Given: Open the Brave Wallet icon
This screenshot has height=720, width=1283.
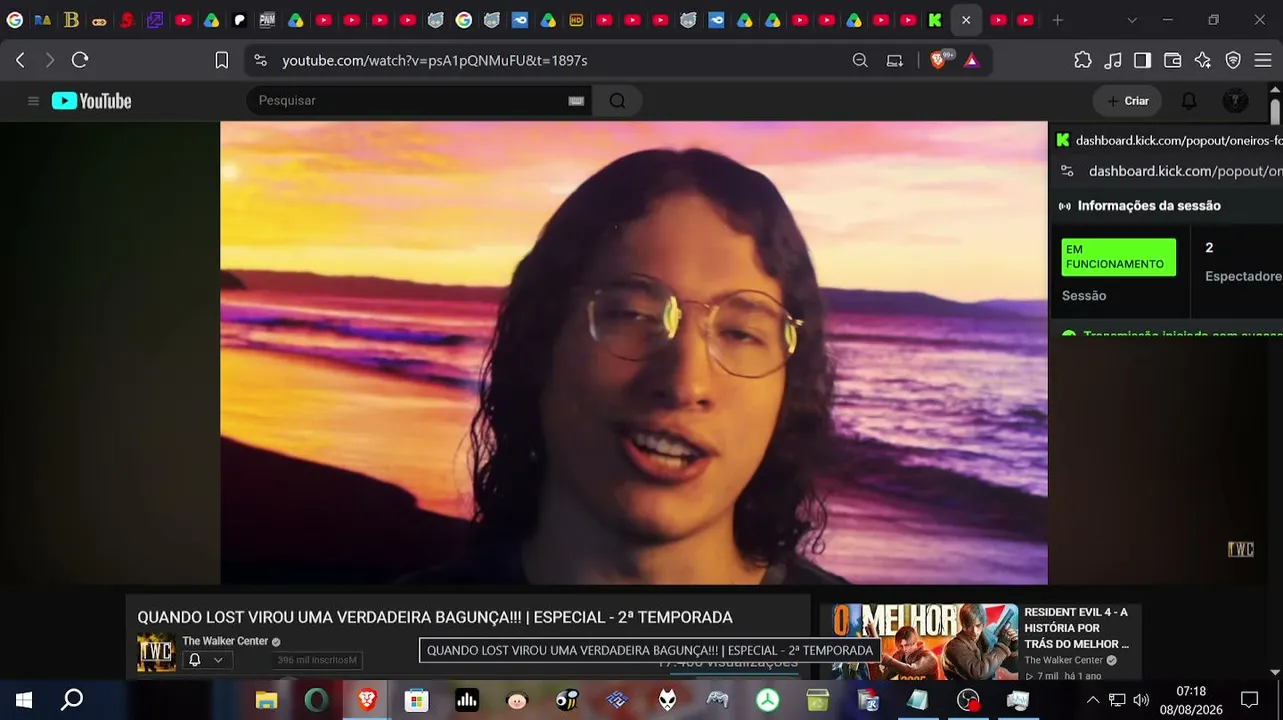Looking at the screenshot, I should coord(1173,60).
